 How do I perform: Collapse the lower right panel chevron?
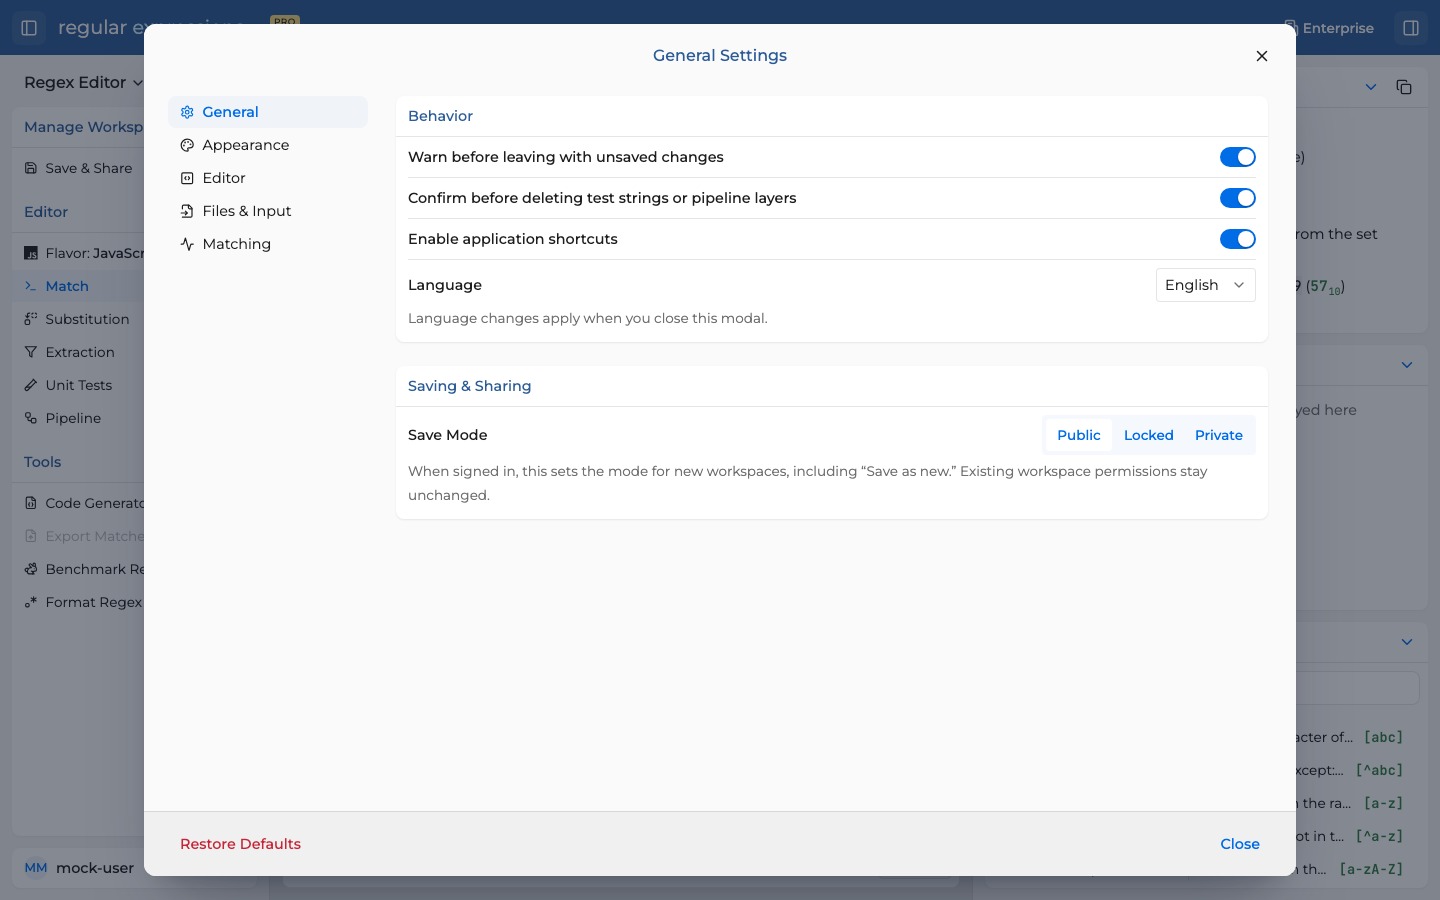1407,642
